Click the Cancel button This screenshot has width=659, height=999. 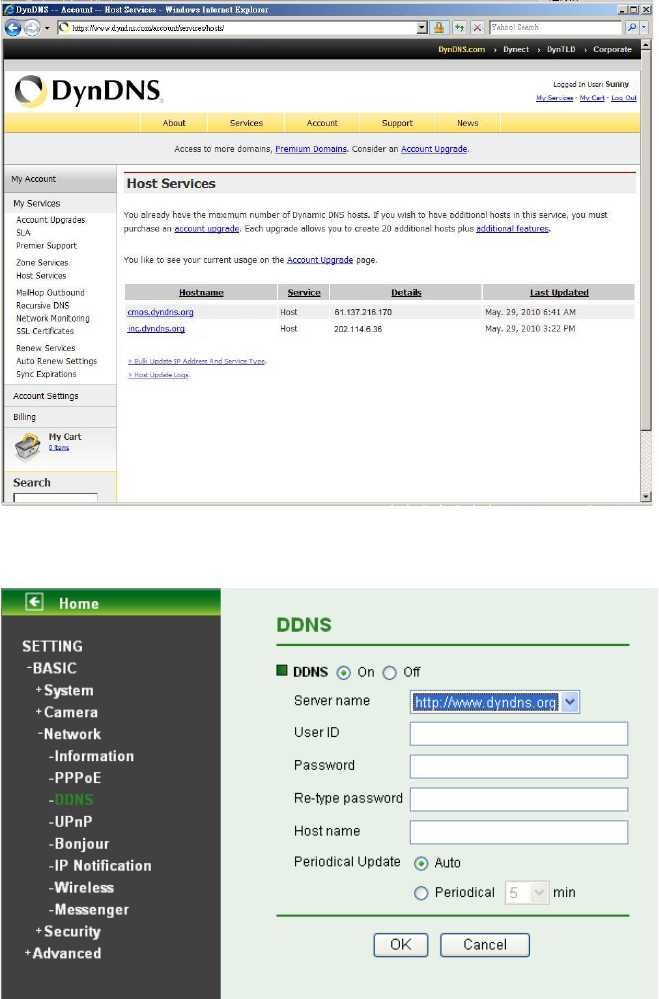point(485,945)
